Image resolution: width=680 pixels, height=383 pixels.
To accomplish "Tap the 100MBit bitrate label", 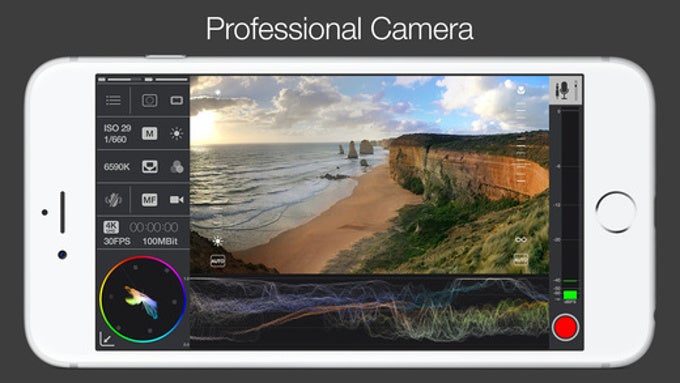I will tap(160, 242).
